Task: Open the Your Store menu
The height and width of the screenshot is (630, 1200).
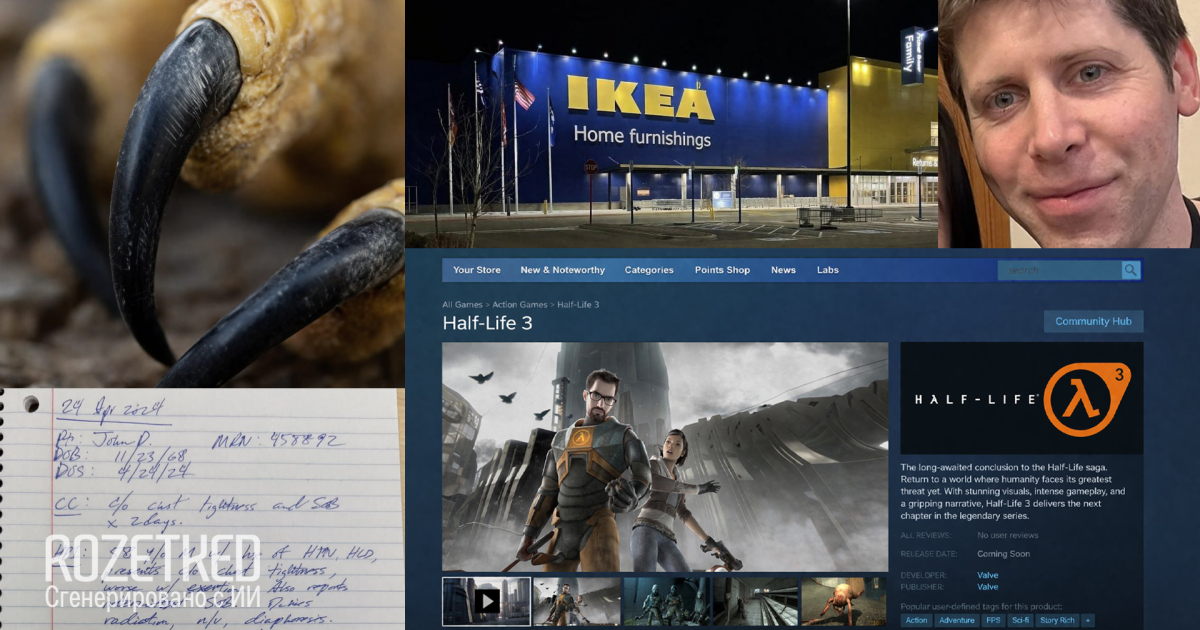Action: tap(476, 270)
